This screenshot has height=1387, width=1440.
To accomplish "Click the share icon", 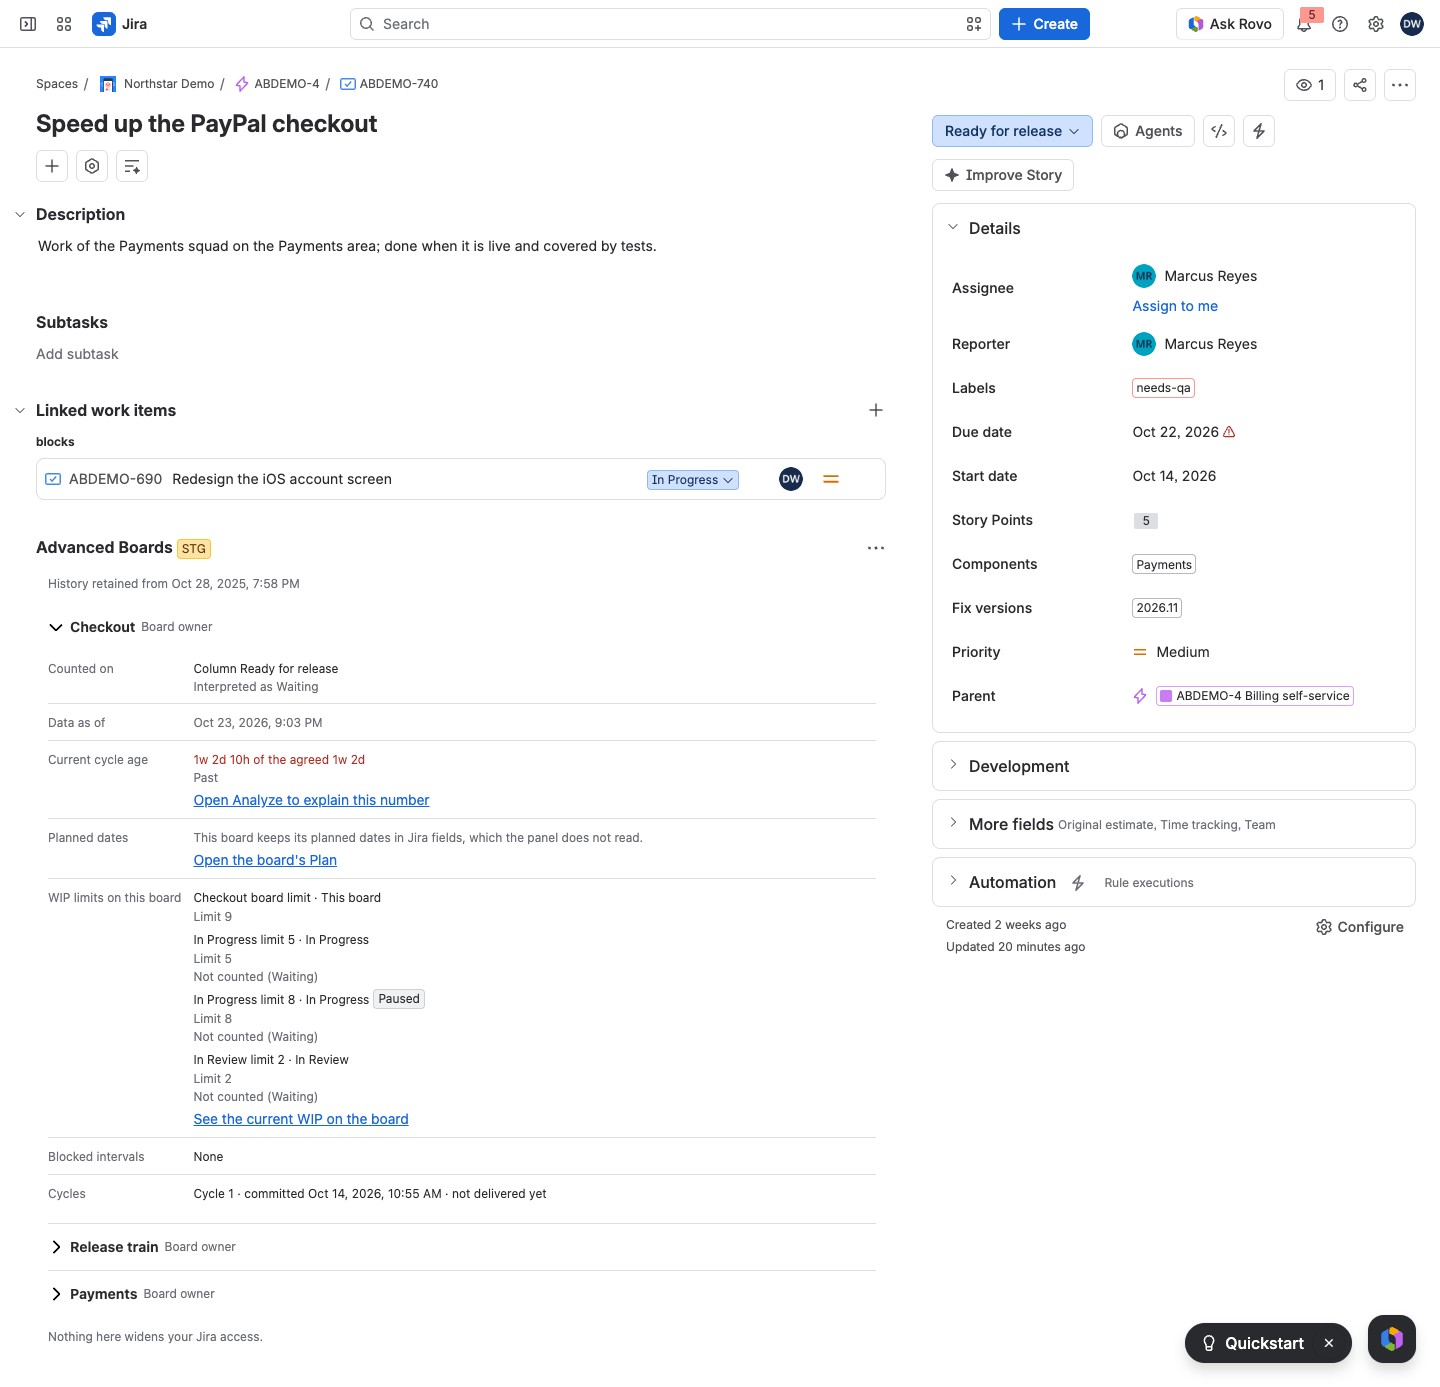I will coord(1360,85).
